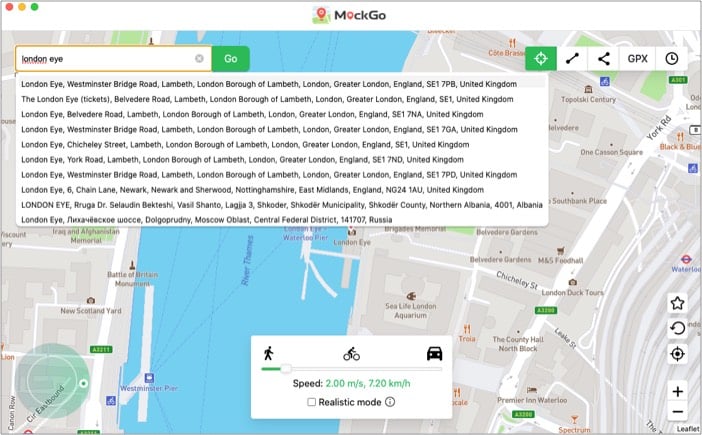The width and height of the screenshot is (702, 435).
Task: Click the joystick direction control circle
Action: pyautogui.click(x=52, y=381)
